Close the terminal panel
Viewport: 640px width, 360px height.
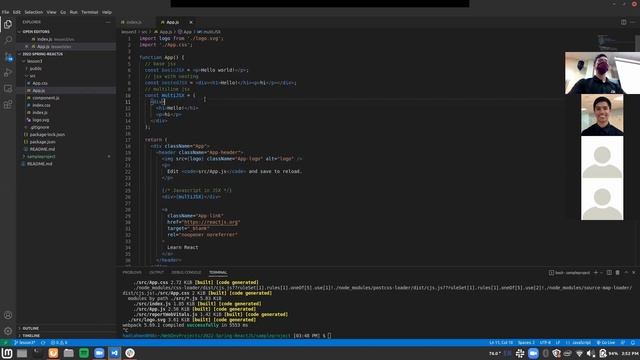(x=633, y=273)
